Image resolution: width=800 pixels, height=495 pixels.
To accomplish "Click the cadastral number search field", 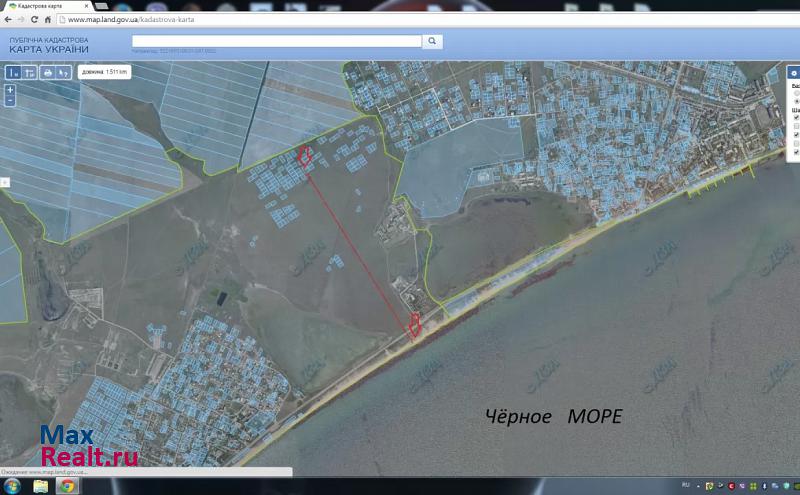I will click(x=277, y=41).
